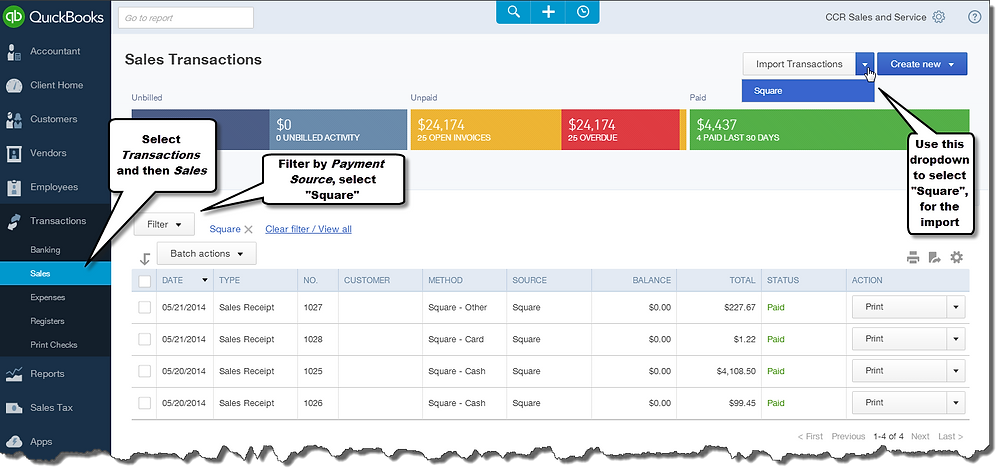
Task: Check the box for receipt 1025
Action: click(145, 371)
